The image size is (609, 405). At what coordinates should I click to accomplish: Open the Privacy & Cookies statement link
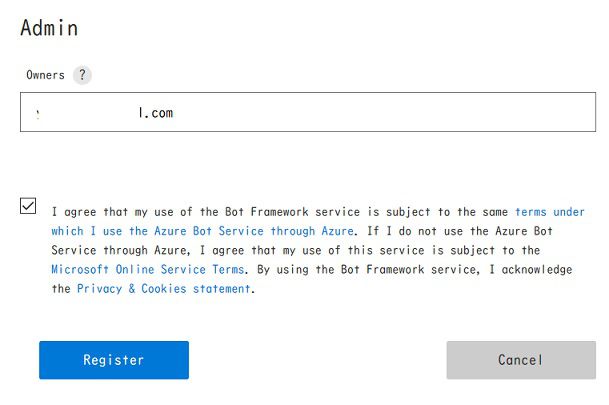click(164, 289)
